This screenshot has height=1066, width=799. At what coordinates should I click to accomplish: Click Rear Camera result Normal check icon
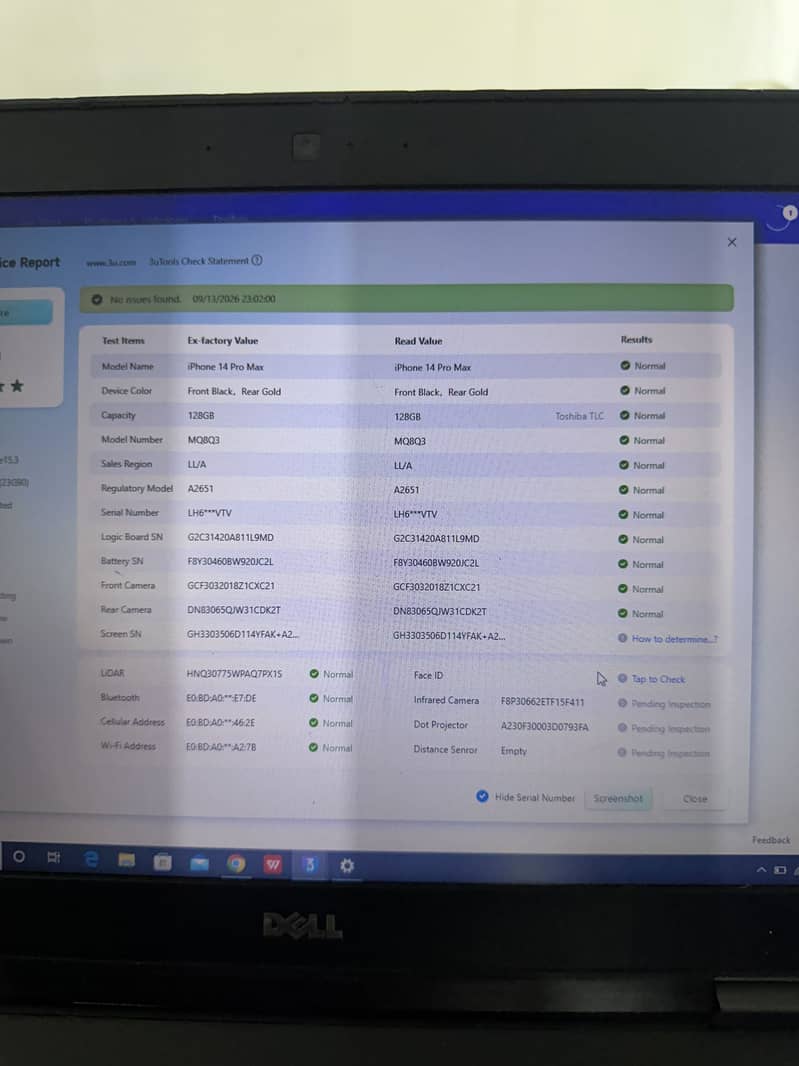(622, 613)
